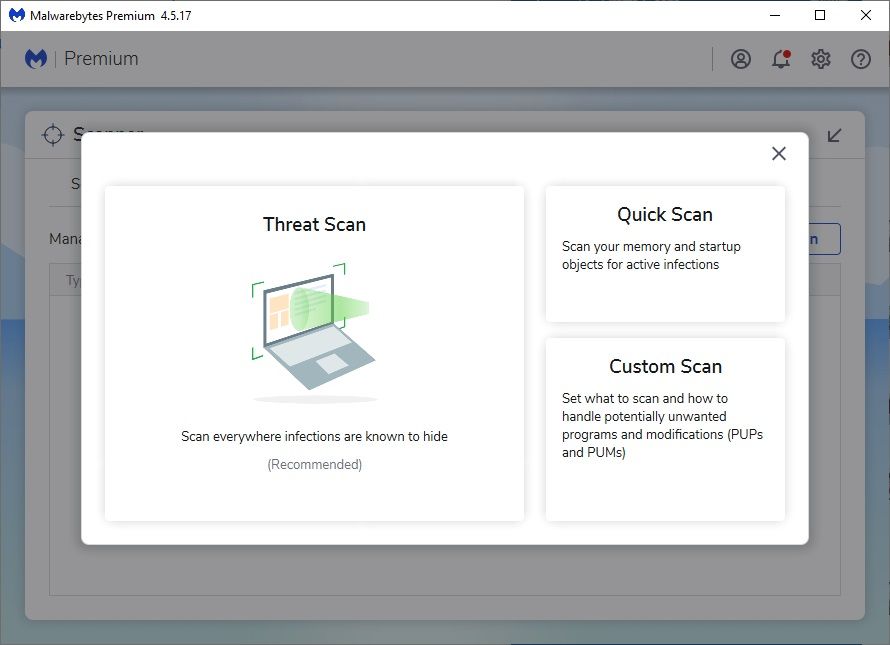Screen dimensions: 890x645
Task: Choose the Custom Scan option
Action: pos(665,429)
